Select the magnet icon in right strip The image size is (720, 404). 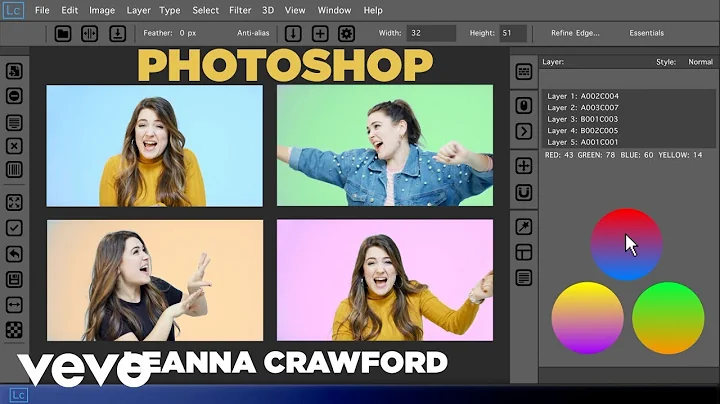(523, 193)
